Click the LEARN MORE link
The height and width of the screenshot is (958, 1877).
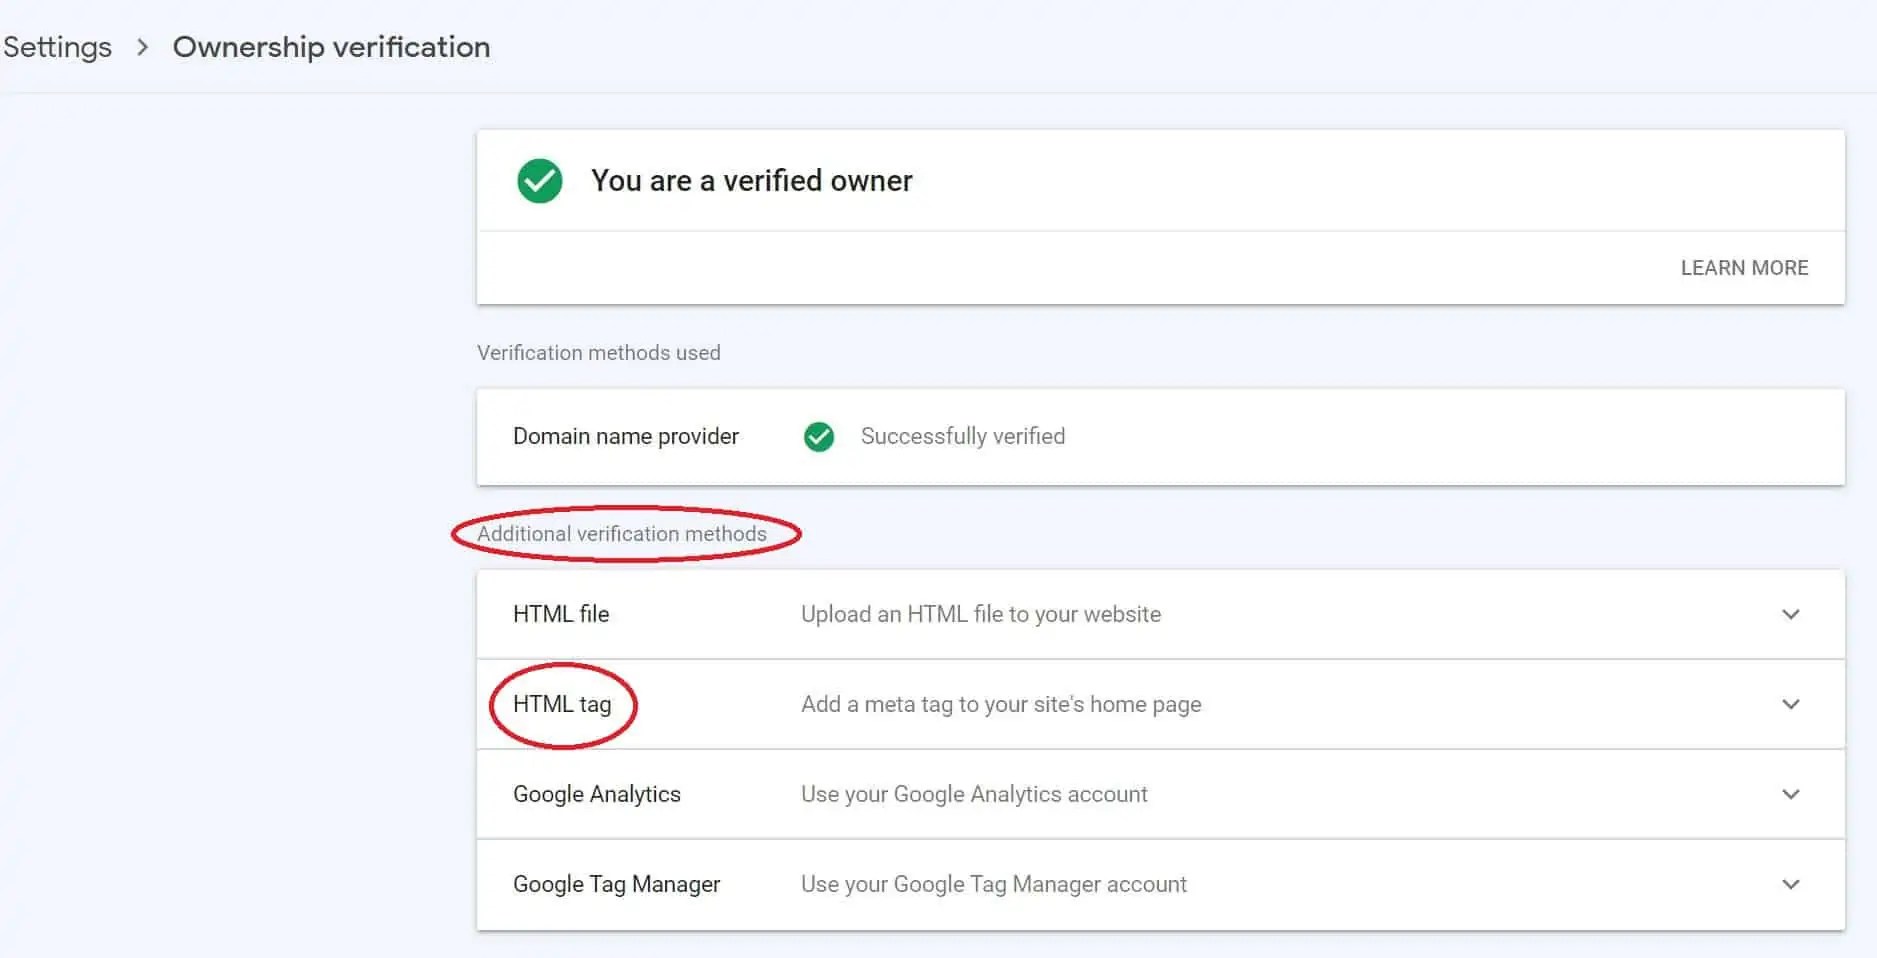[1744, 267]
